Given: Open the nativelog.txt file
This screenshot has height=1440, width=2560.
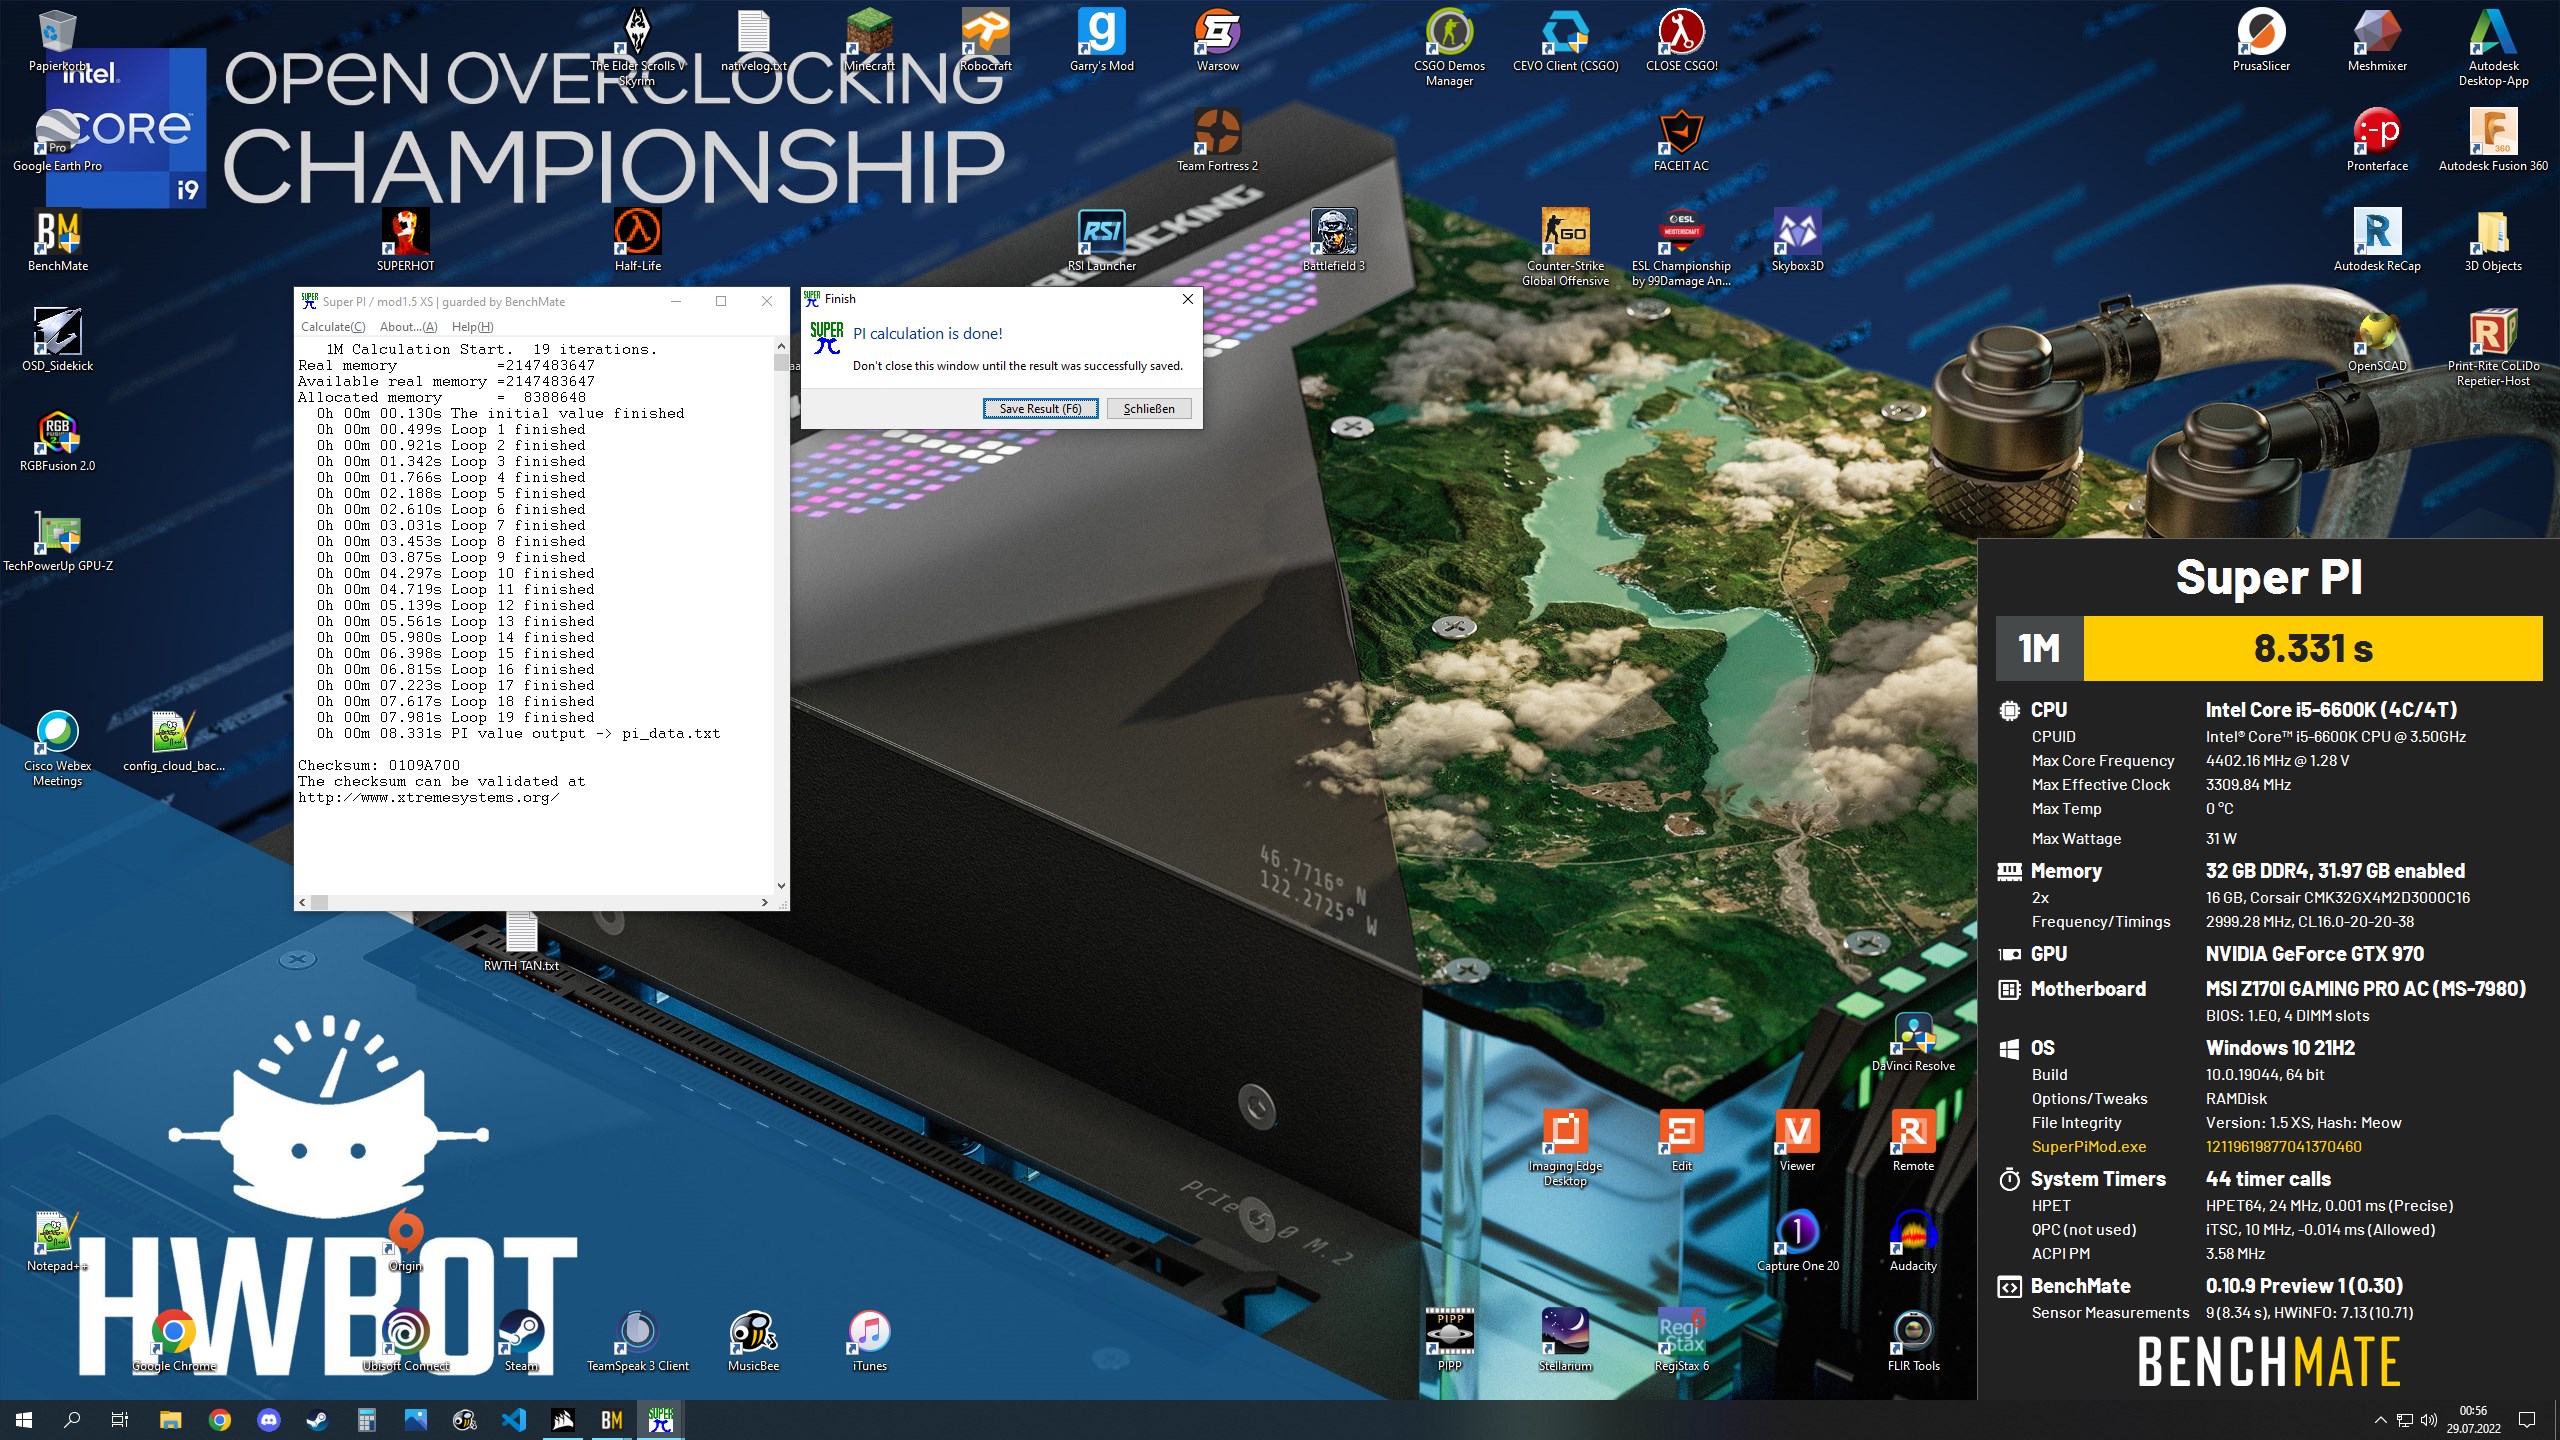Looking at the screenshot, I should tap(753, 41).
